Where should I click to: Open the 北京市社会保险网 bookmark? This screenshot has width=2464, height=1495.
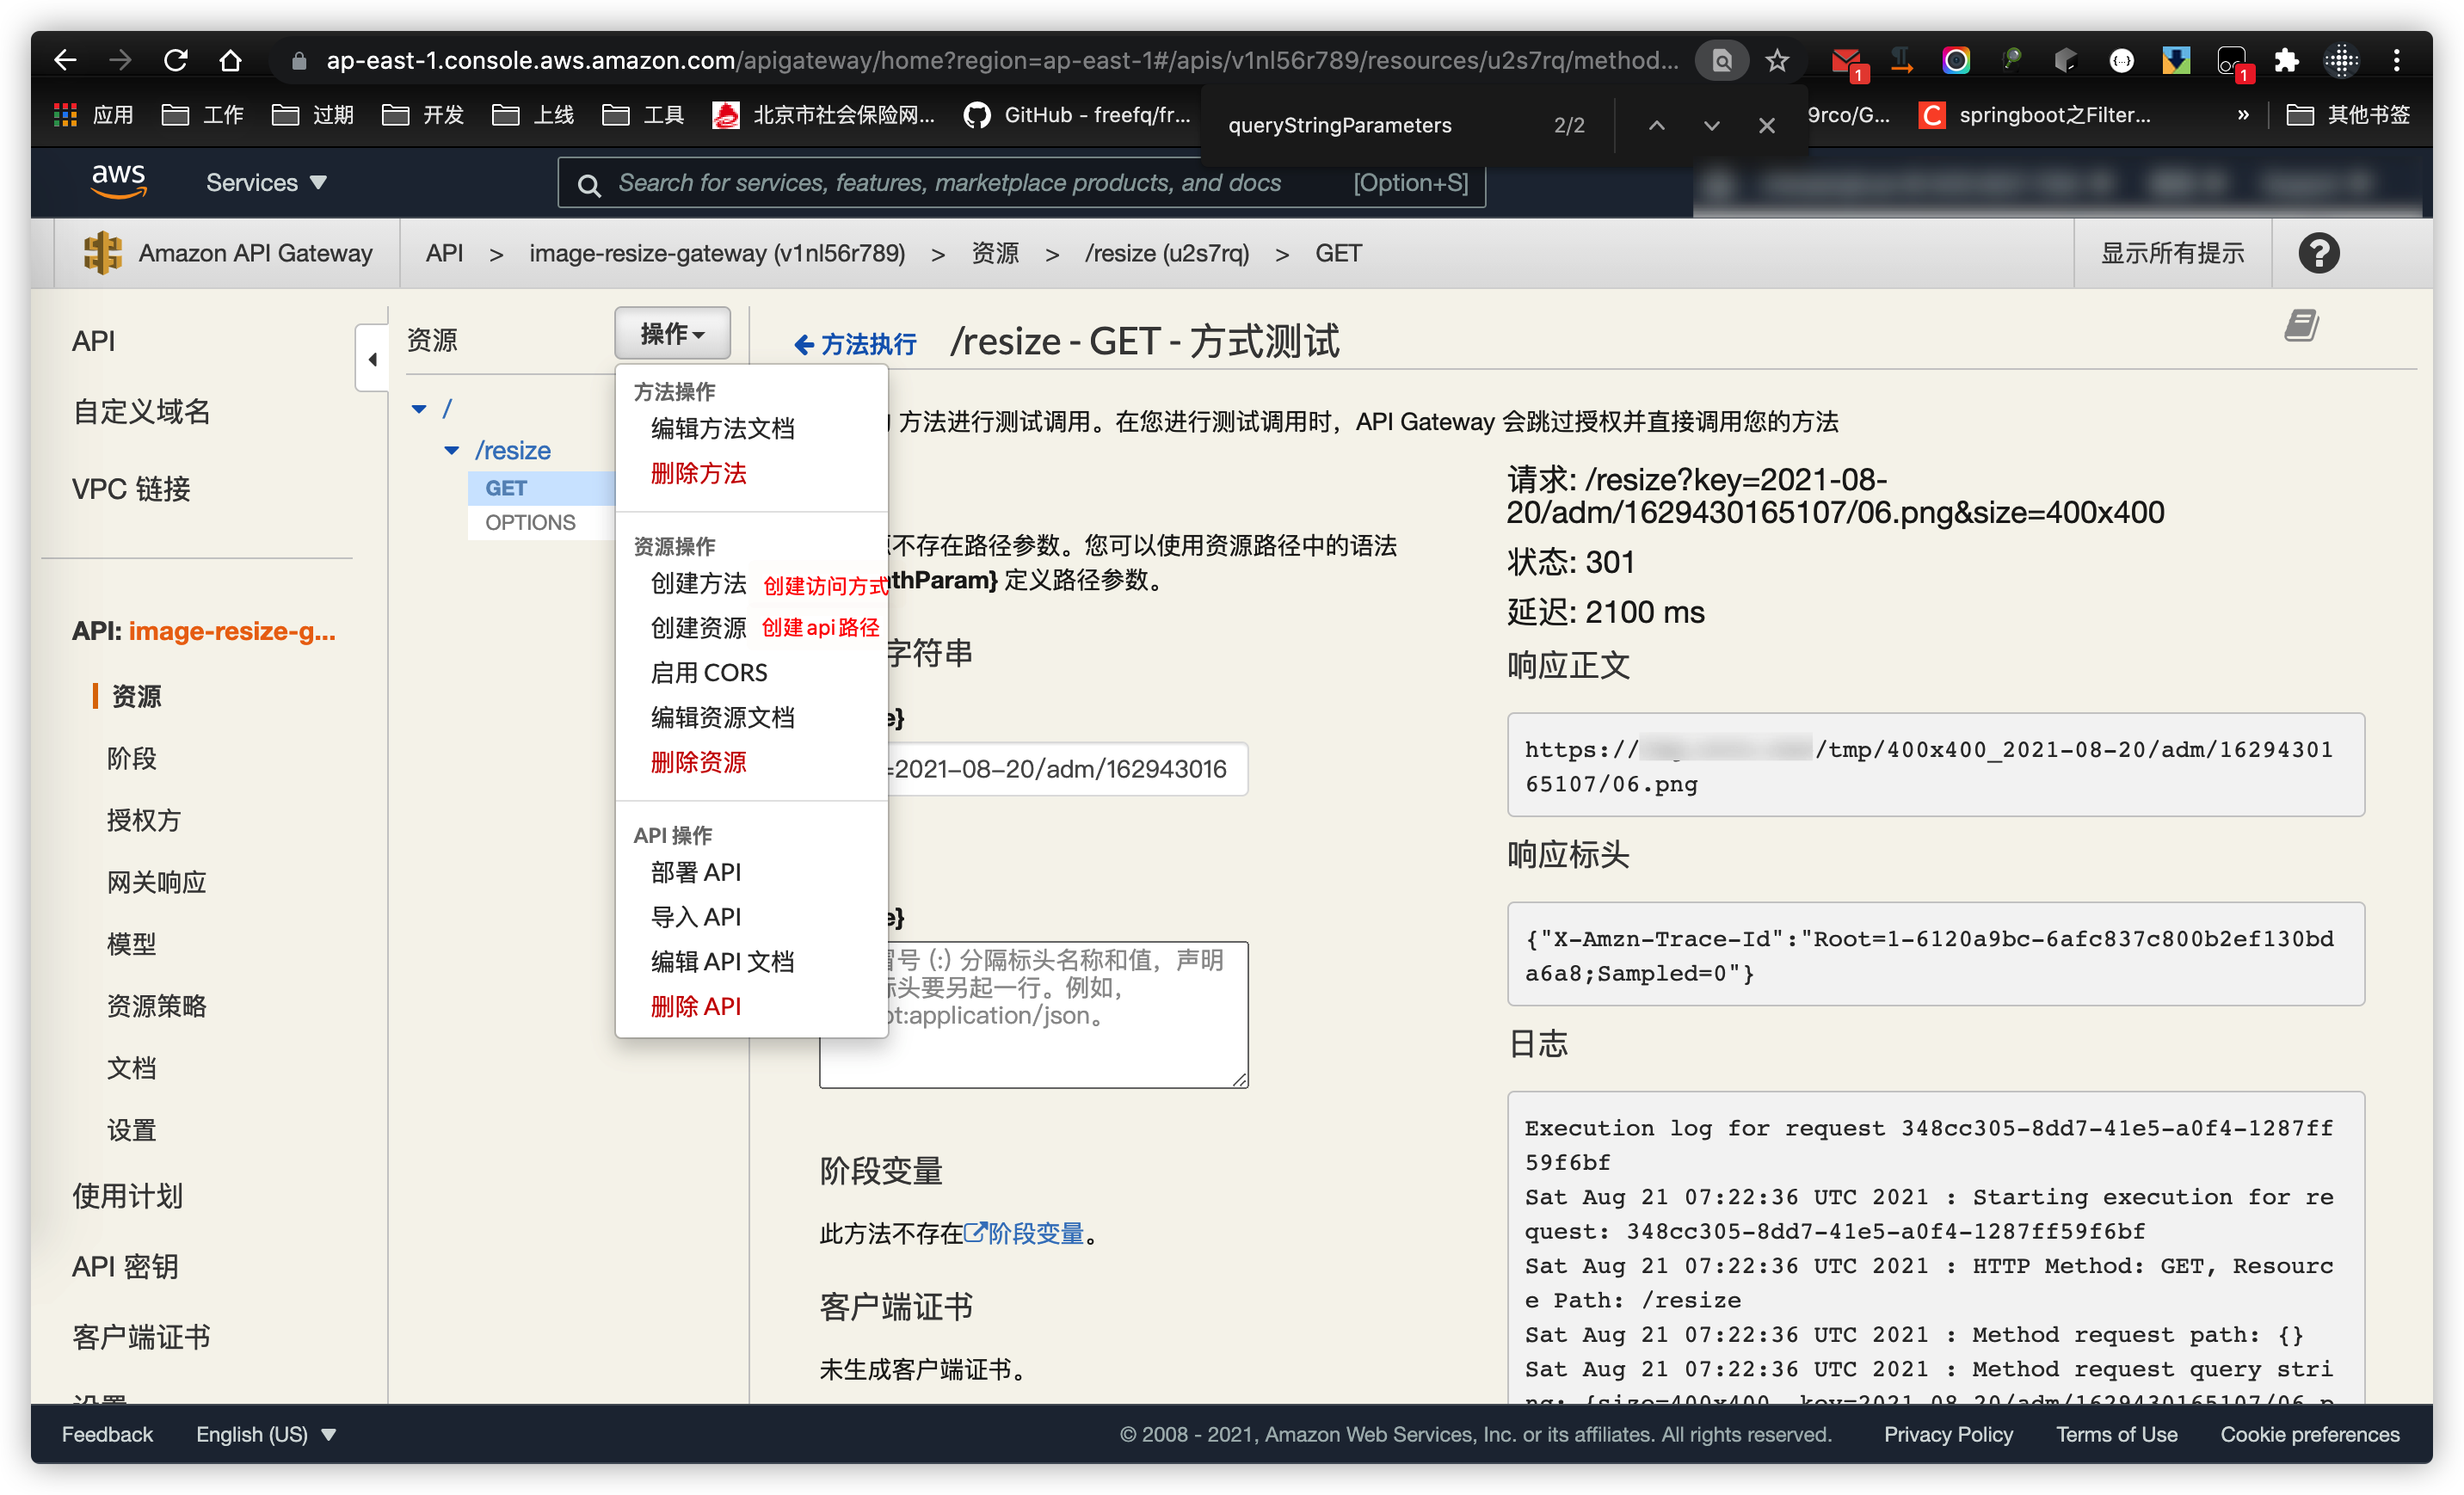point(824,115)
